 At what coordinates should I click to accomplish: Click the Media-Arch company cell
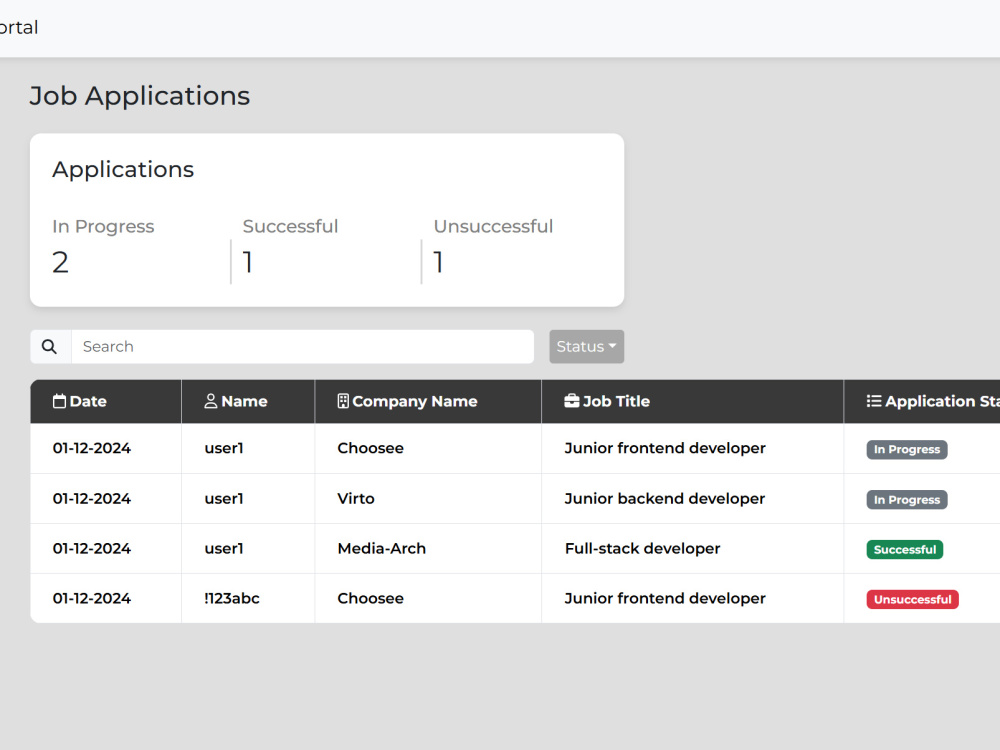tap(381, 548)
